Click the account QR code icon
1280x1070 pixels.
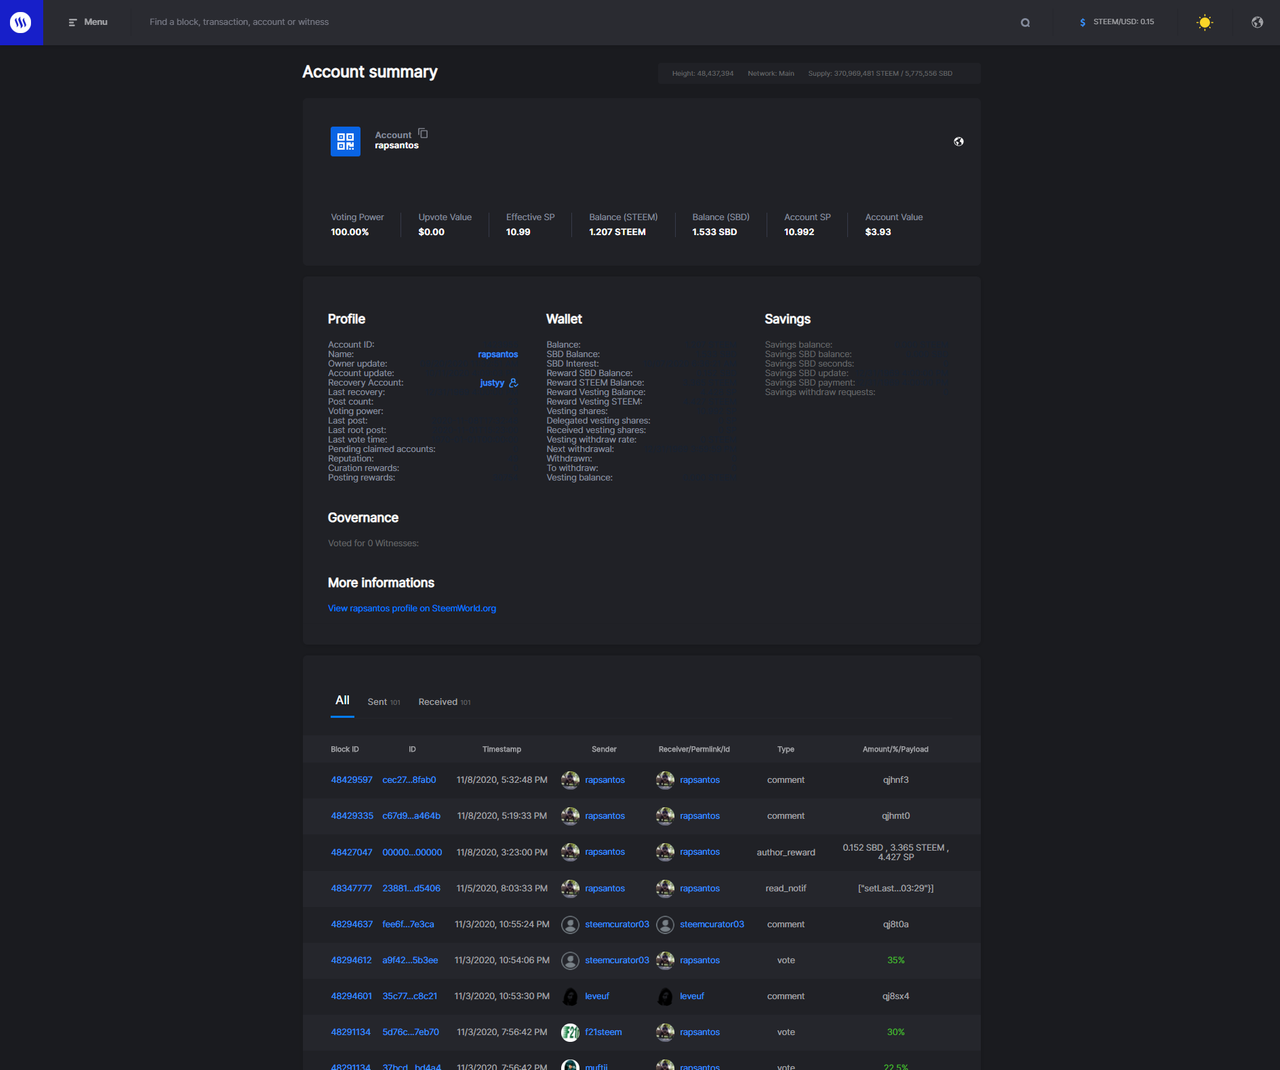[345, 141]
